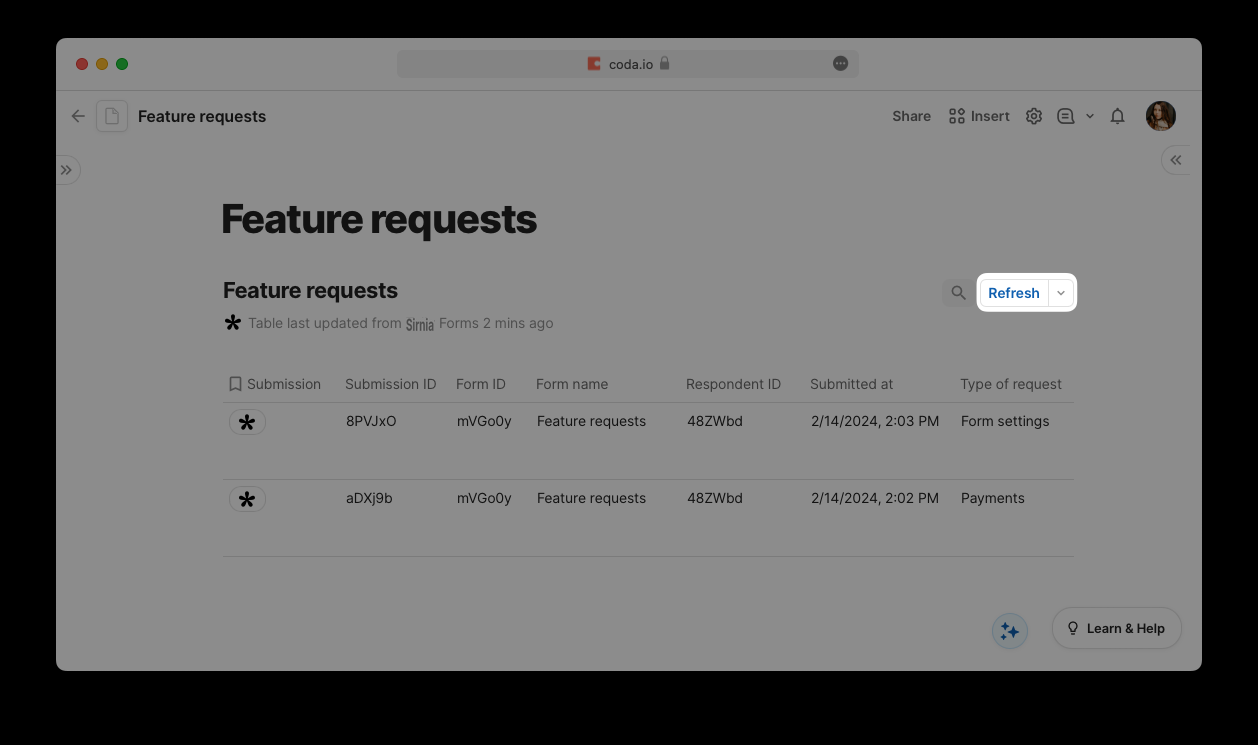Open Learn & Help
The height and width of the screenshot is (745, 1258).
coord(1117,628)
